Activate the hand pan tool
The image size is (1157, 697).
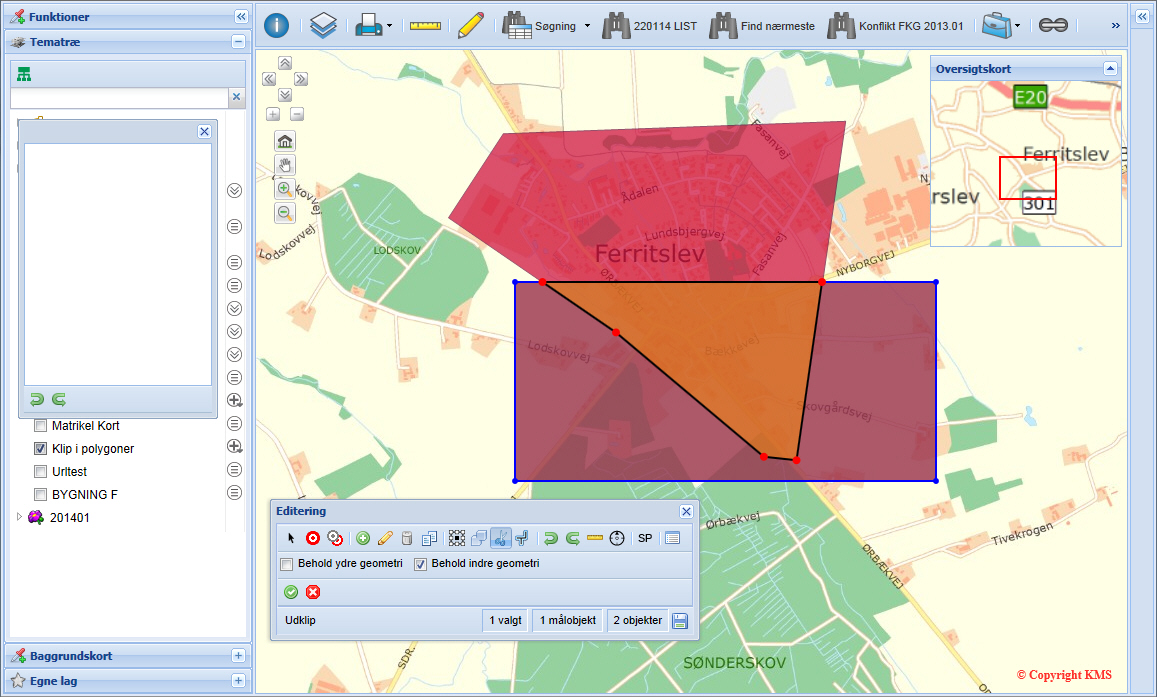285,164
